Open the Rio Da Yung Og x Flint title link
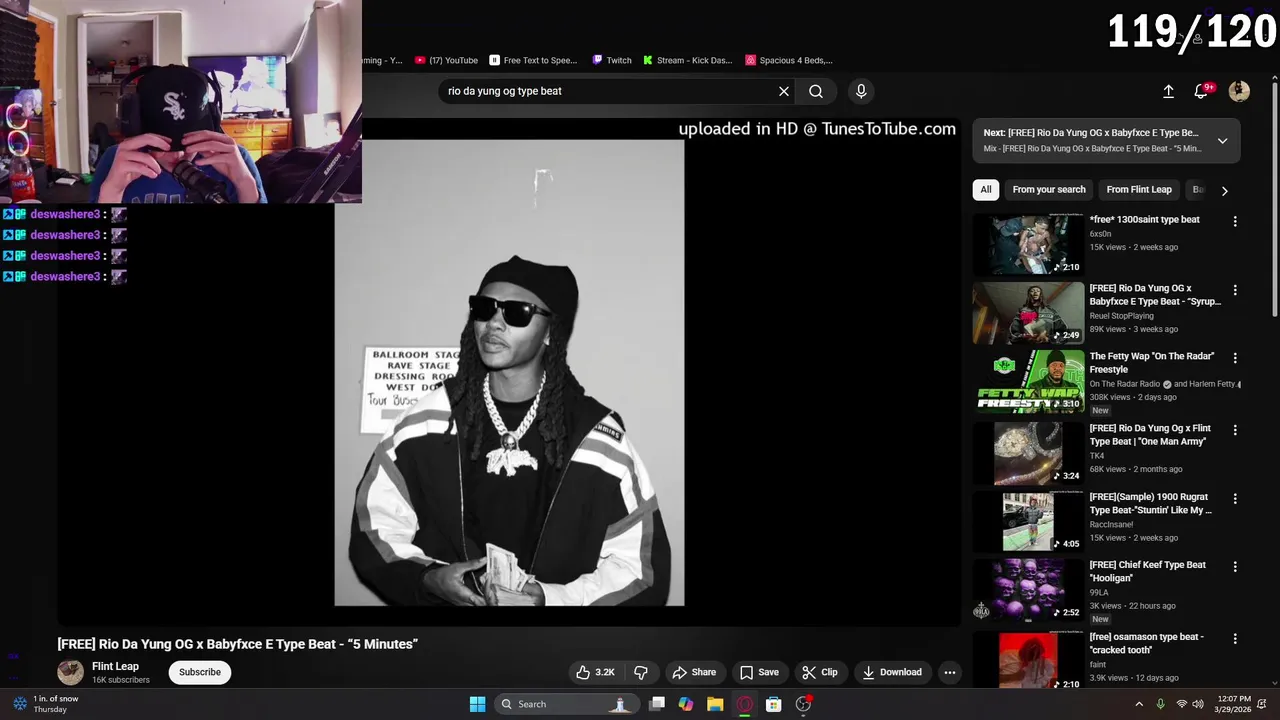The height and width of the screenshot is (720, 1280). point(1150,435)
